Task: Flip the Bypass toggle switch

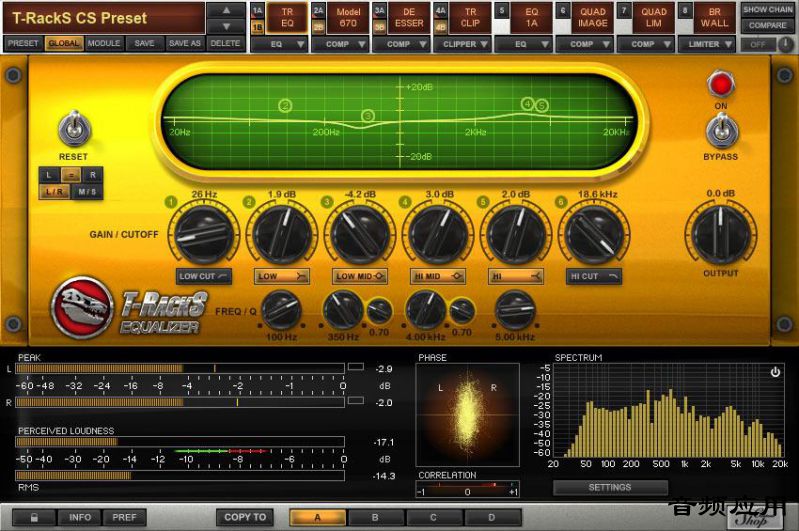Action: pos(722,130)
